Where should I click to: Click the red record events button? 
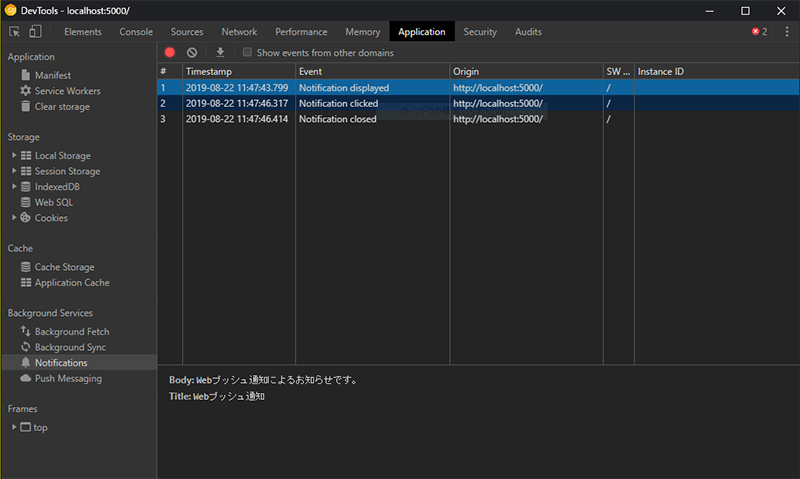point(170,53)
